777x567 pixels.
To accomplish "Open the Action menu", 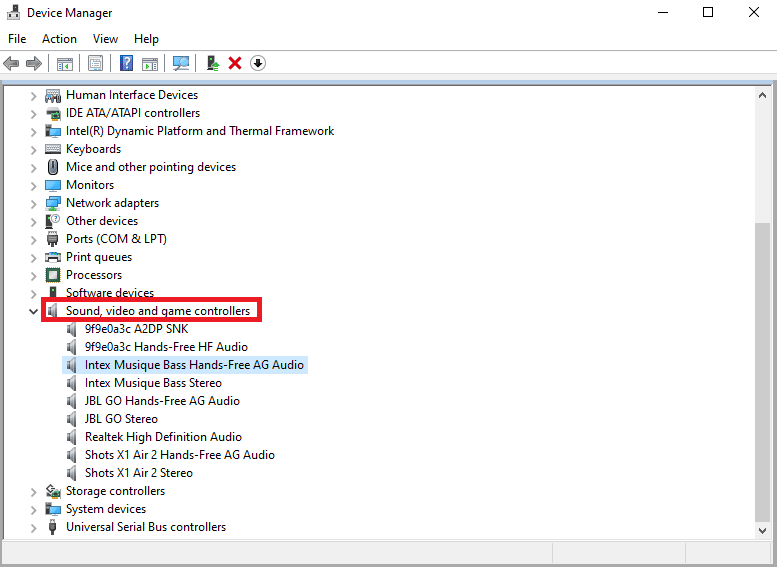I will click(x=59, y=39).
